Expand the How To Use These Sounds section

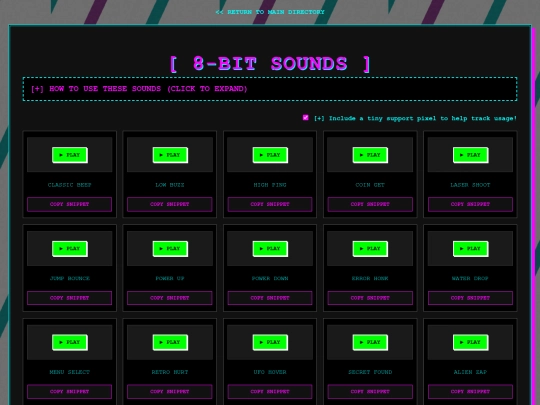coord(270,89)
